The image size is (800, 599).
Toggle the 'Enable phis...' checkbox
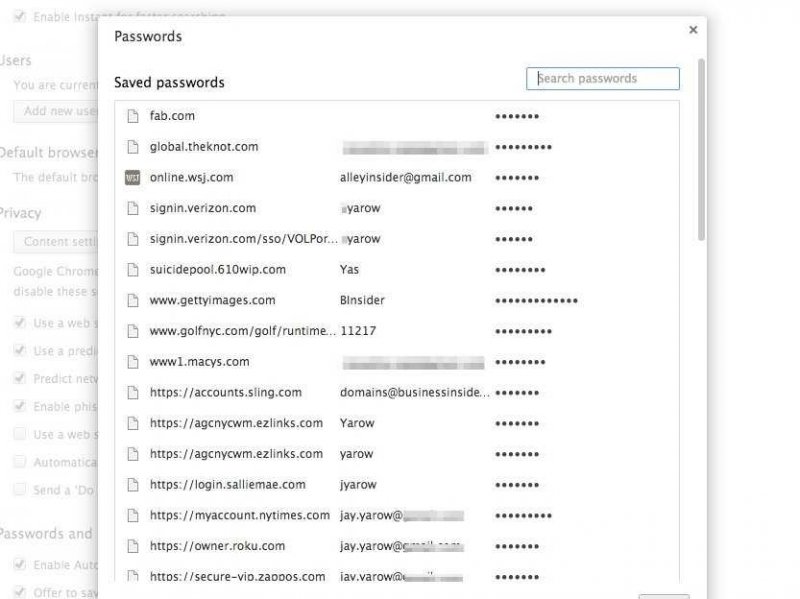(19, 407)
